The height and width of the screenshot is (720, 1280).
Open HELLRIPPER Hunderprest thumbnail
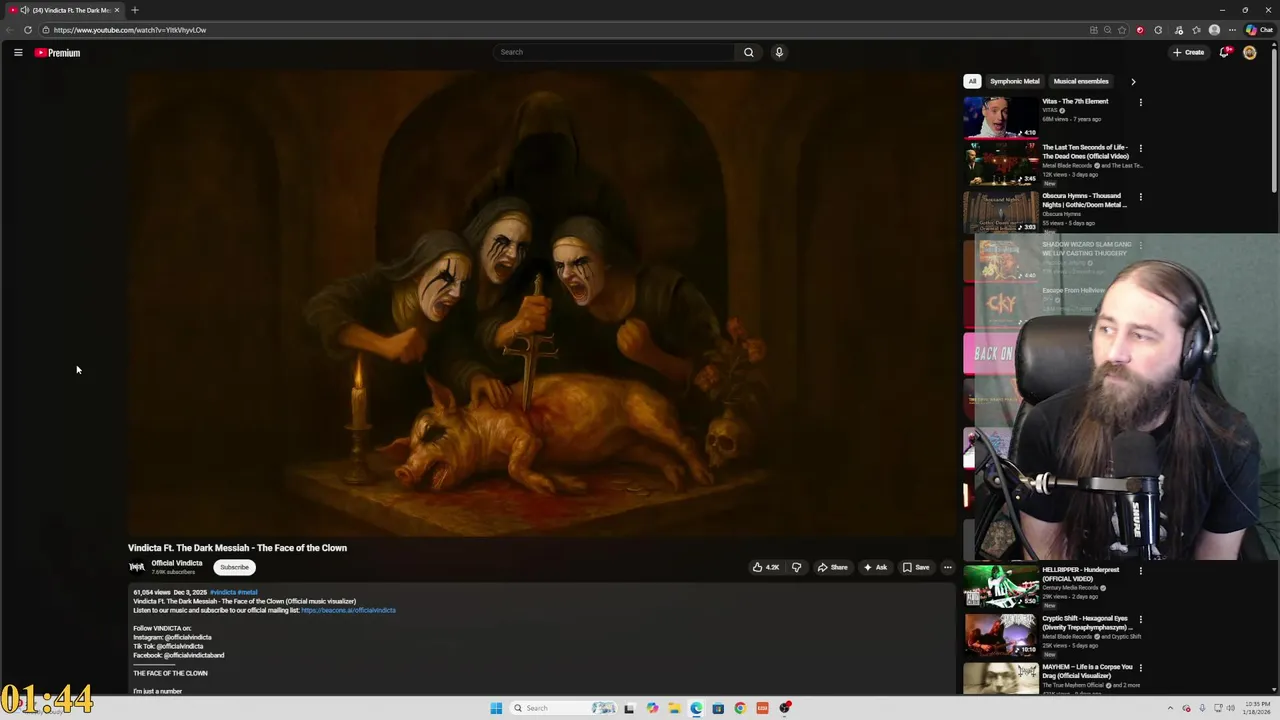1001,587
